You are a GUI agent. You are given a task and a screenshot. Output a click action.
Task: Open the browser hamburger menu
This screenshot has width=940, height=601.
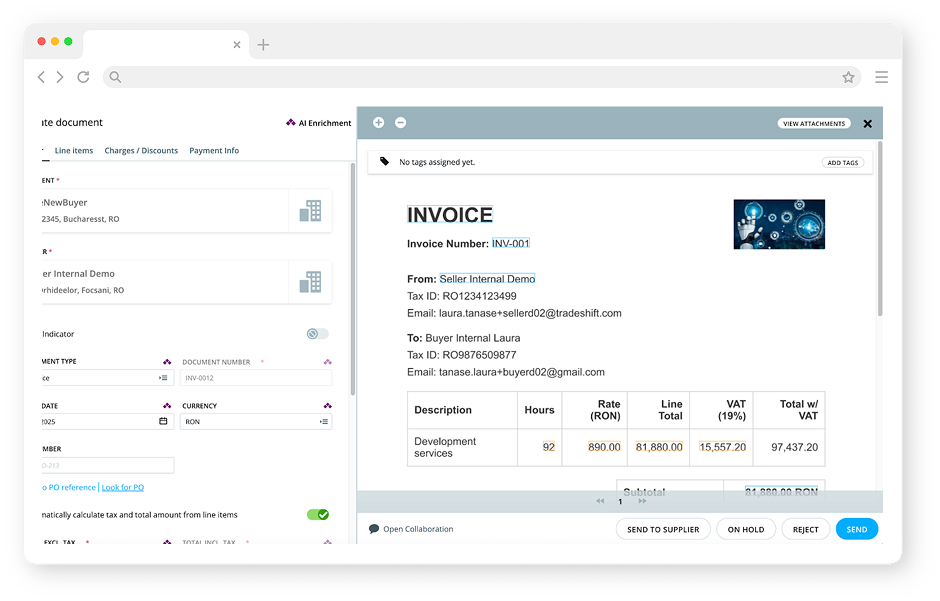(881, 77)
